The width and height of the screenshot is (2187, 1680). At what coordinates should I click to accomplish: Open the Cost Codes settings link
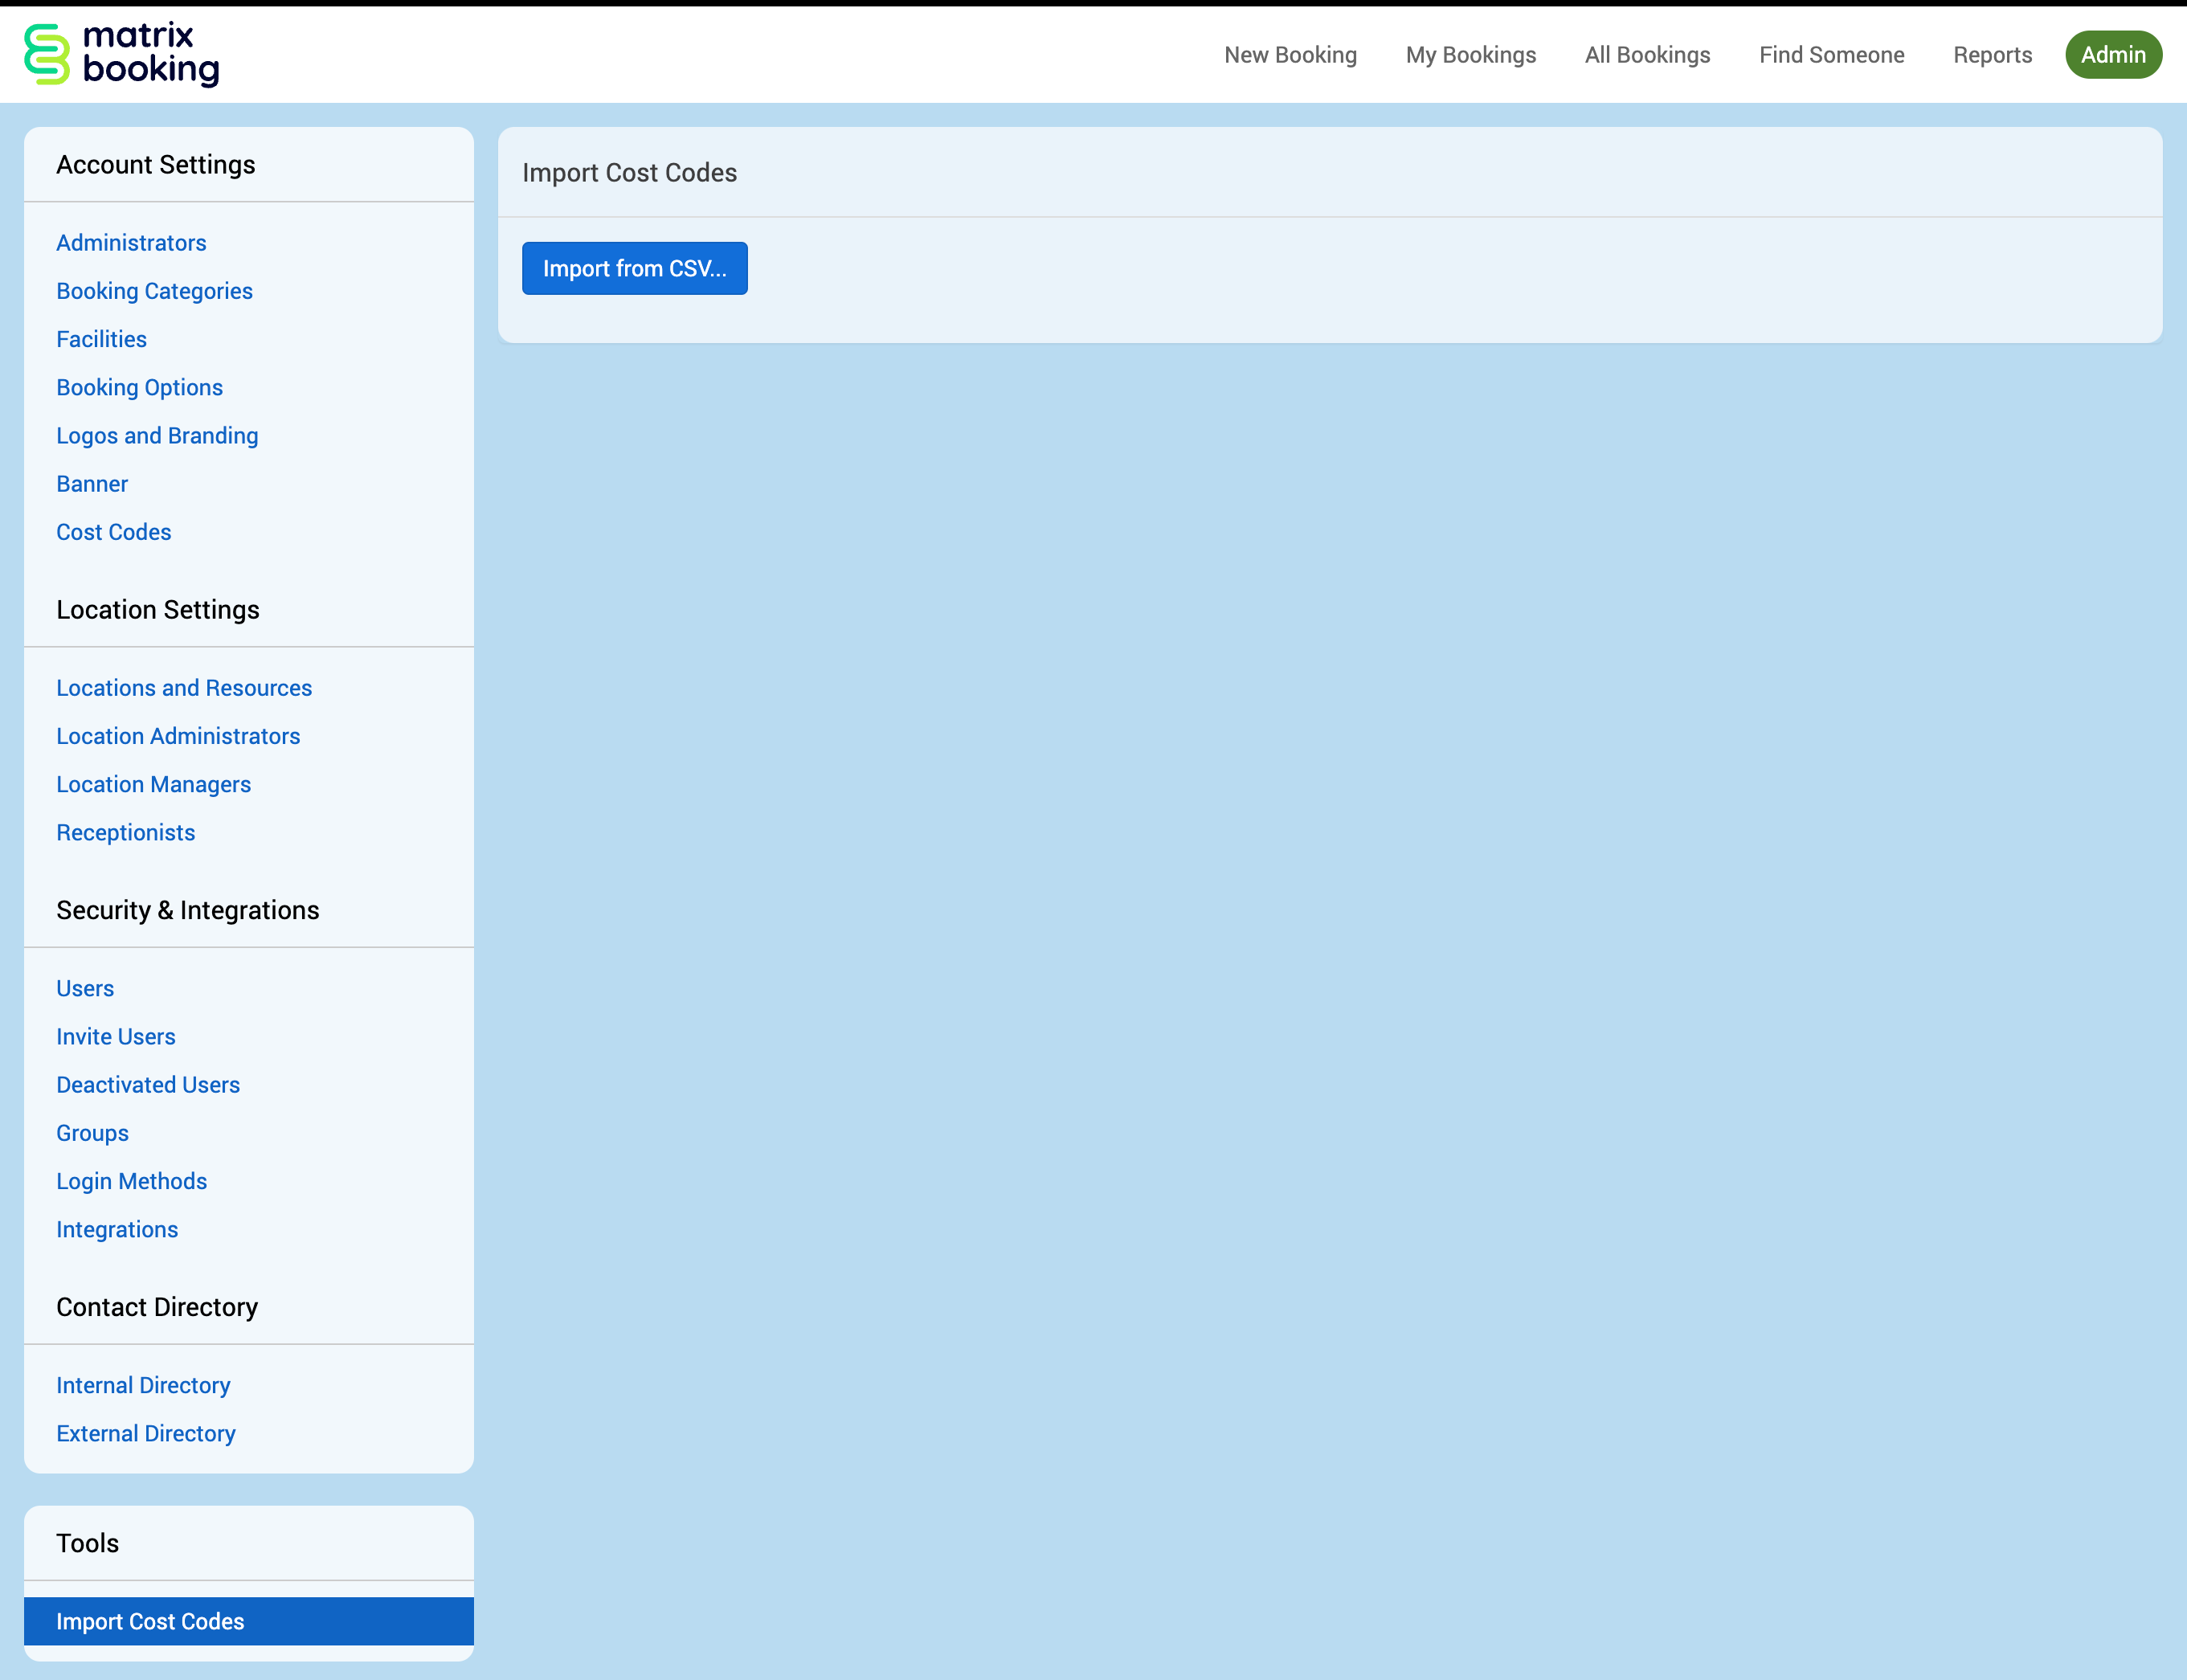[x=113, y=532]
